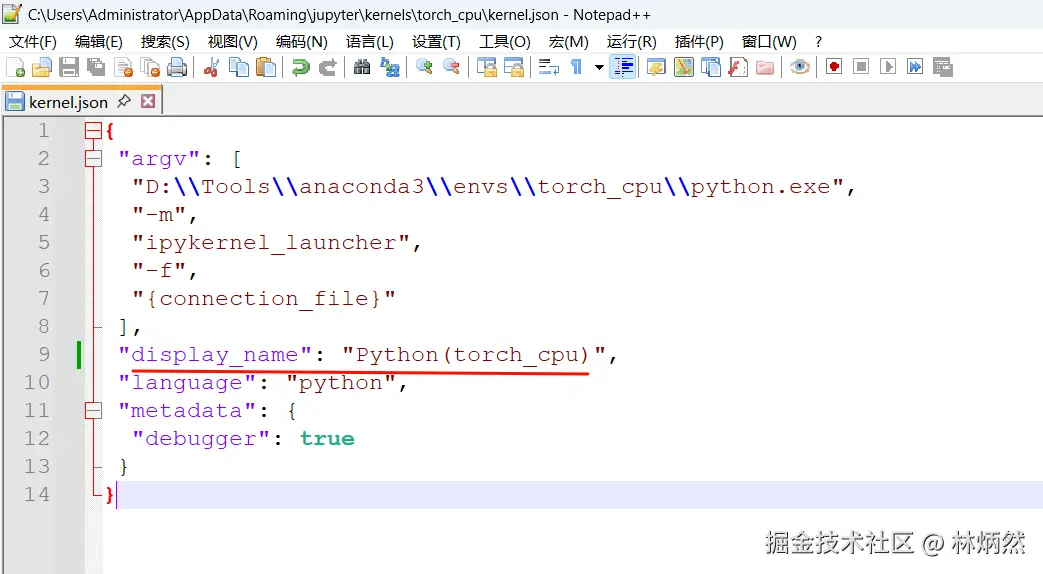The width and height of the screenshot is (1043, 574).
Task: Open Find with the binoculars icon
Action: [x=362, y=67]
